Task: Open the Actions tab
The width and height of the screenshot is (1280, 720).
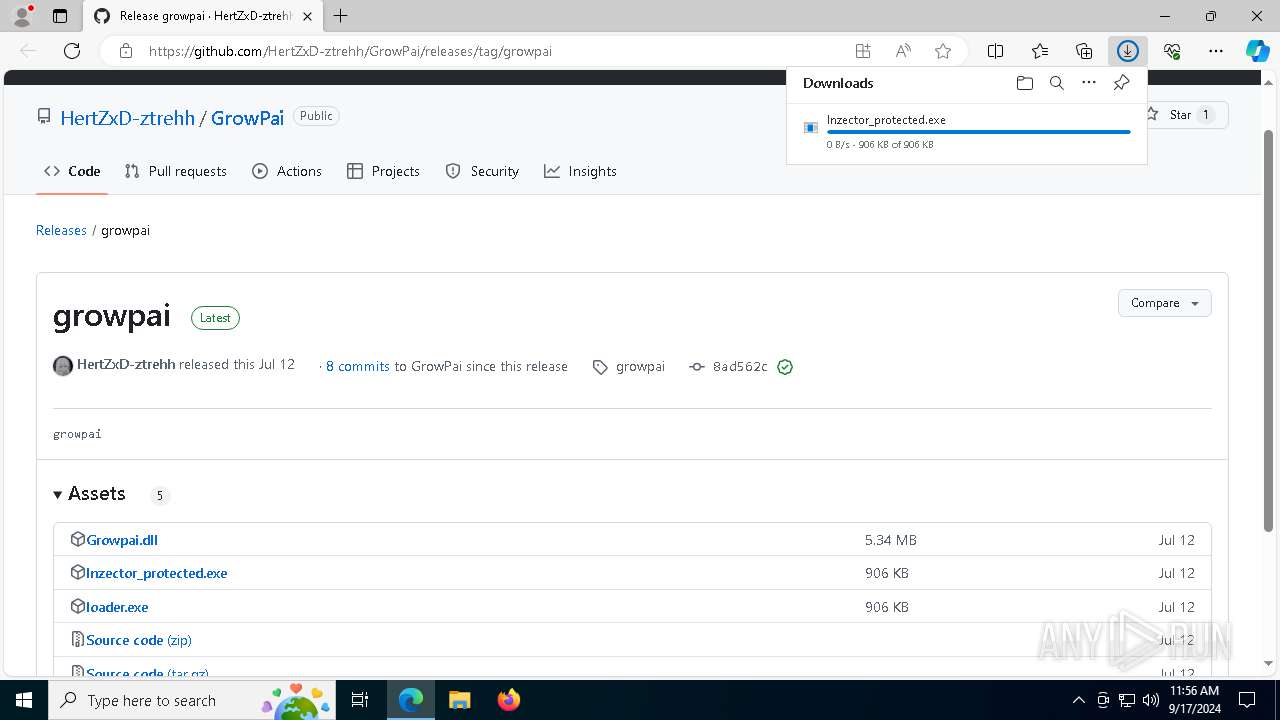Action: coord(287,171)
